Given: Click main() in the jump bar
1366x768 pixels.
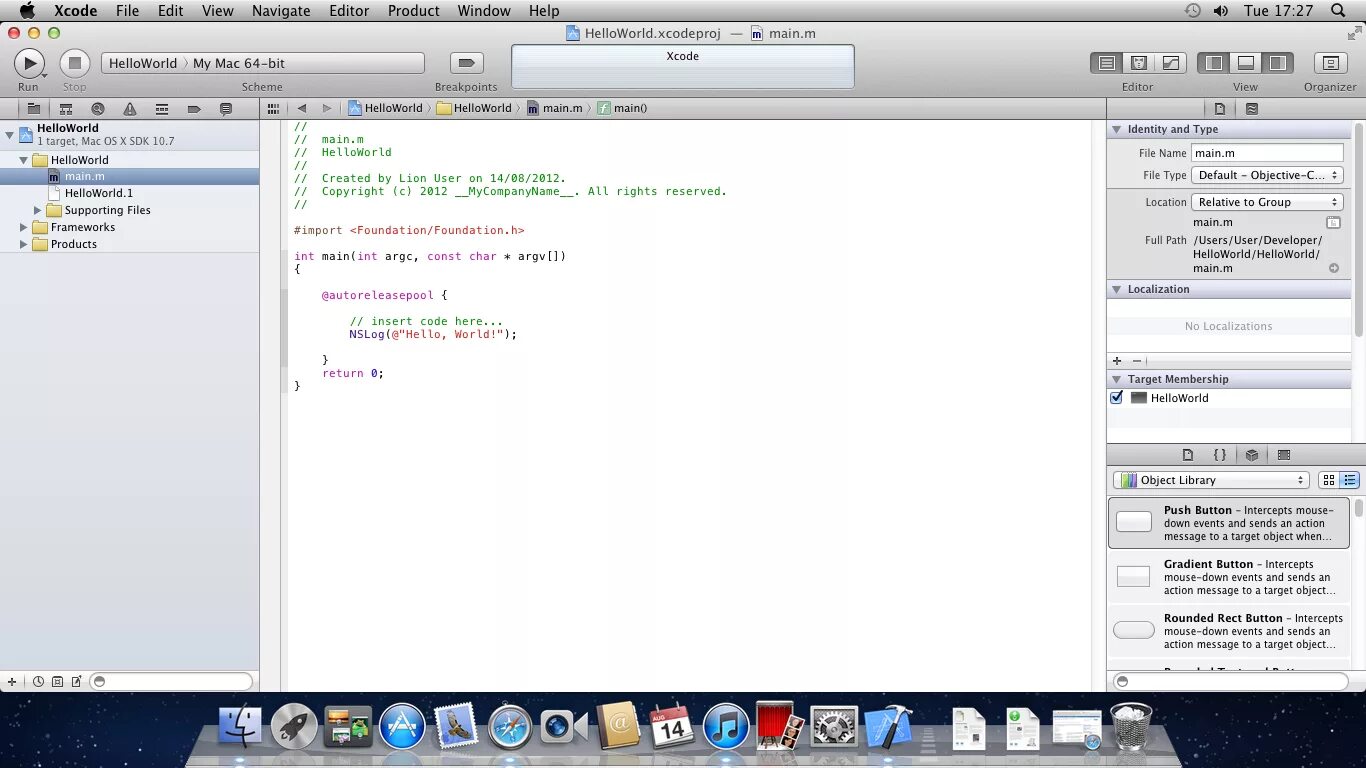Looking at the screenshot, I should tap(622, 108).
